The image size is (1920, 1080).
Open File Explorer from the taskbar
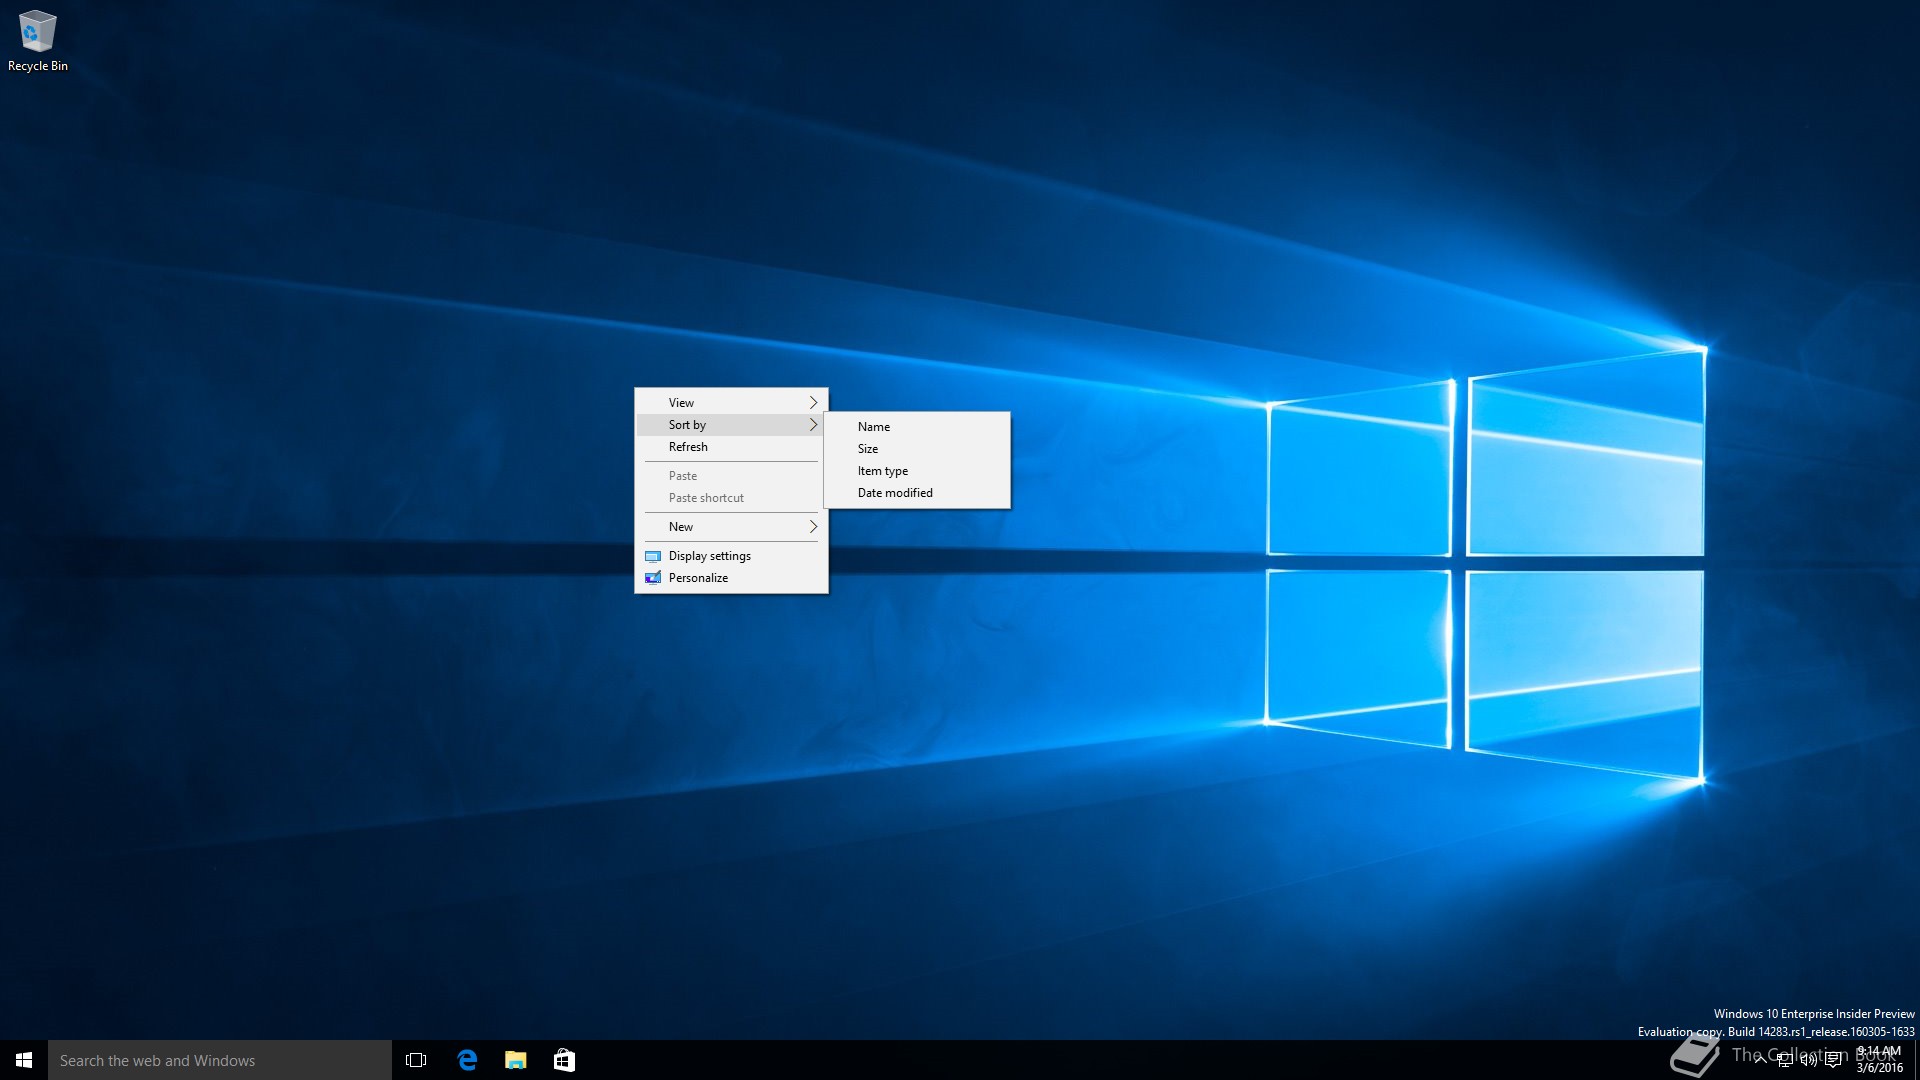515,1060
